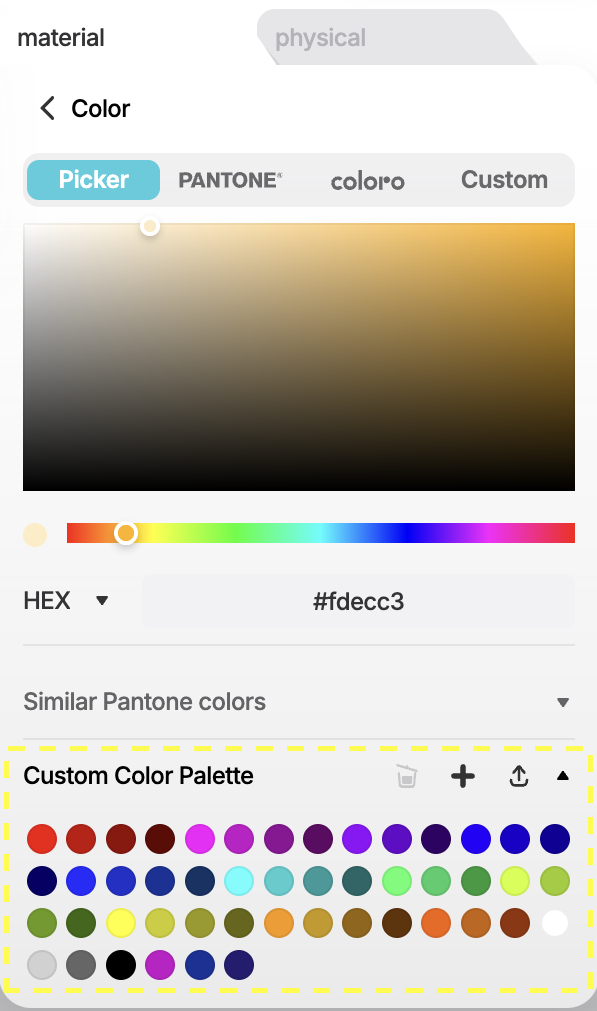Pick a red swatch from the palette
The width and height of the screenshot is (597, 1011).
(41, 839)
